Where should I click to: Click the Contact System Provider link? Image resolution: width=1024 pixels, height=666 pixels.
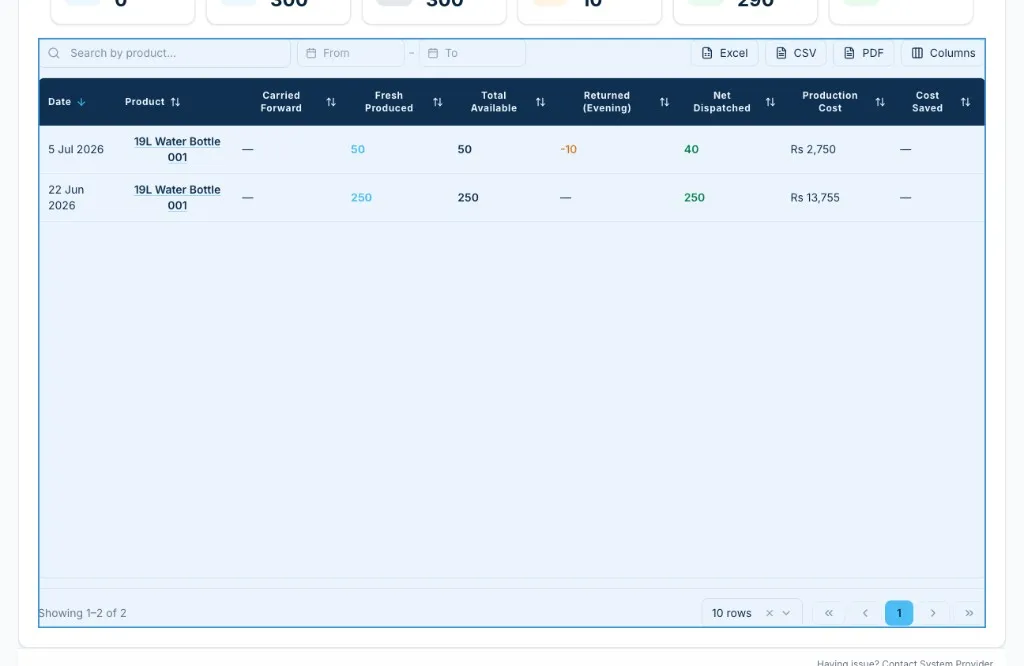pos(937,663)
